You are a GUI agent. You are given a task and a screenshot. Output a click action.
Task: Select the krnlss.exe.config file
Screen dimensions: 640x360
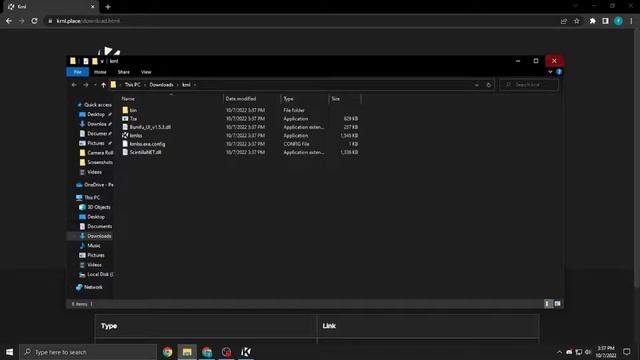coord(147,144)
